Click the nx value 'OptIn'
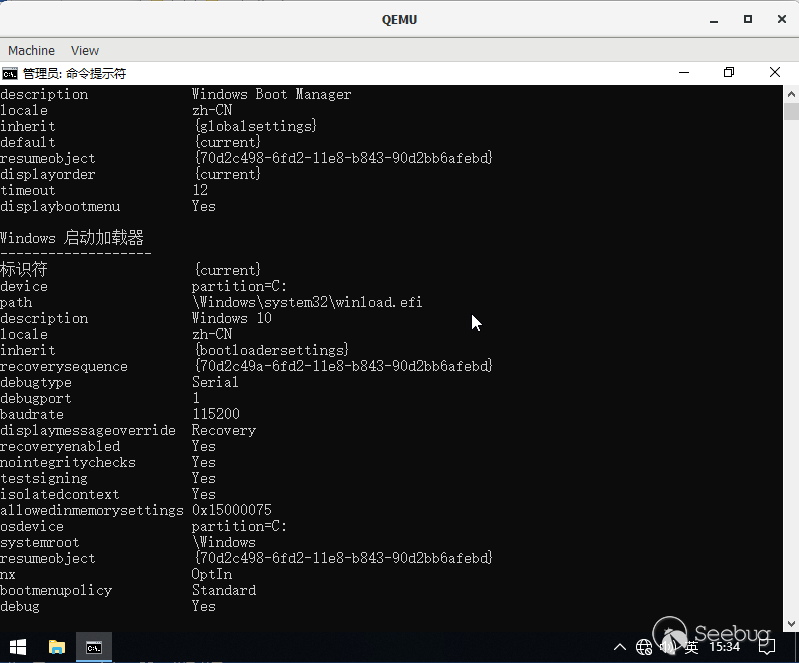 click(211, 574)
